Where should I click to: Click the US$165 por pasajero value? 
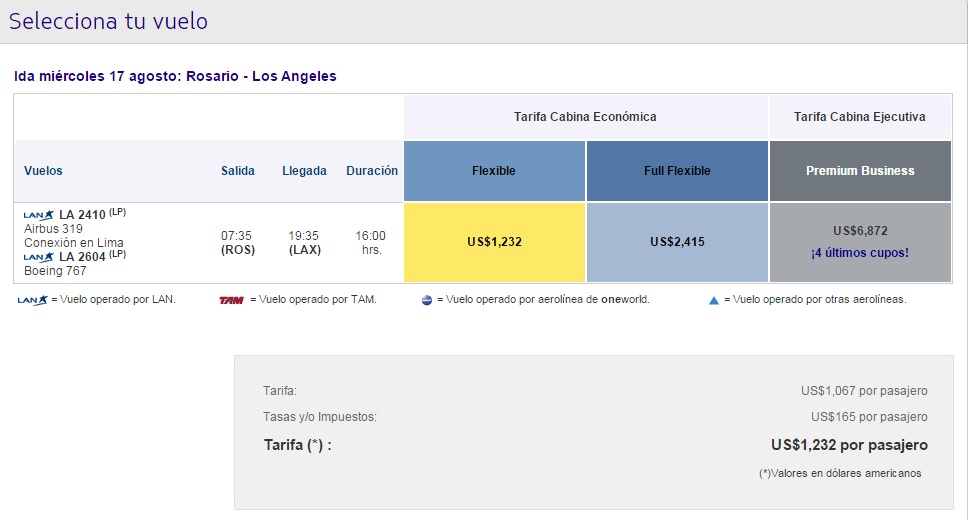pyautogui.click(x=869, y=417)
